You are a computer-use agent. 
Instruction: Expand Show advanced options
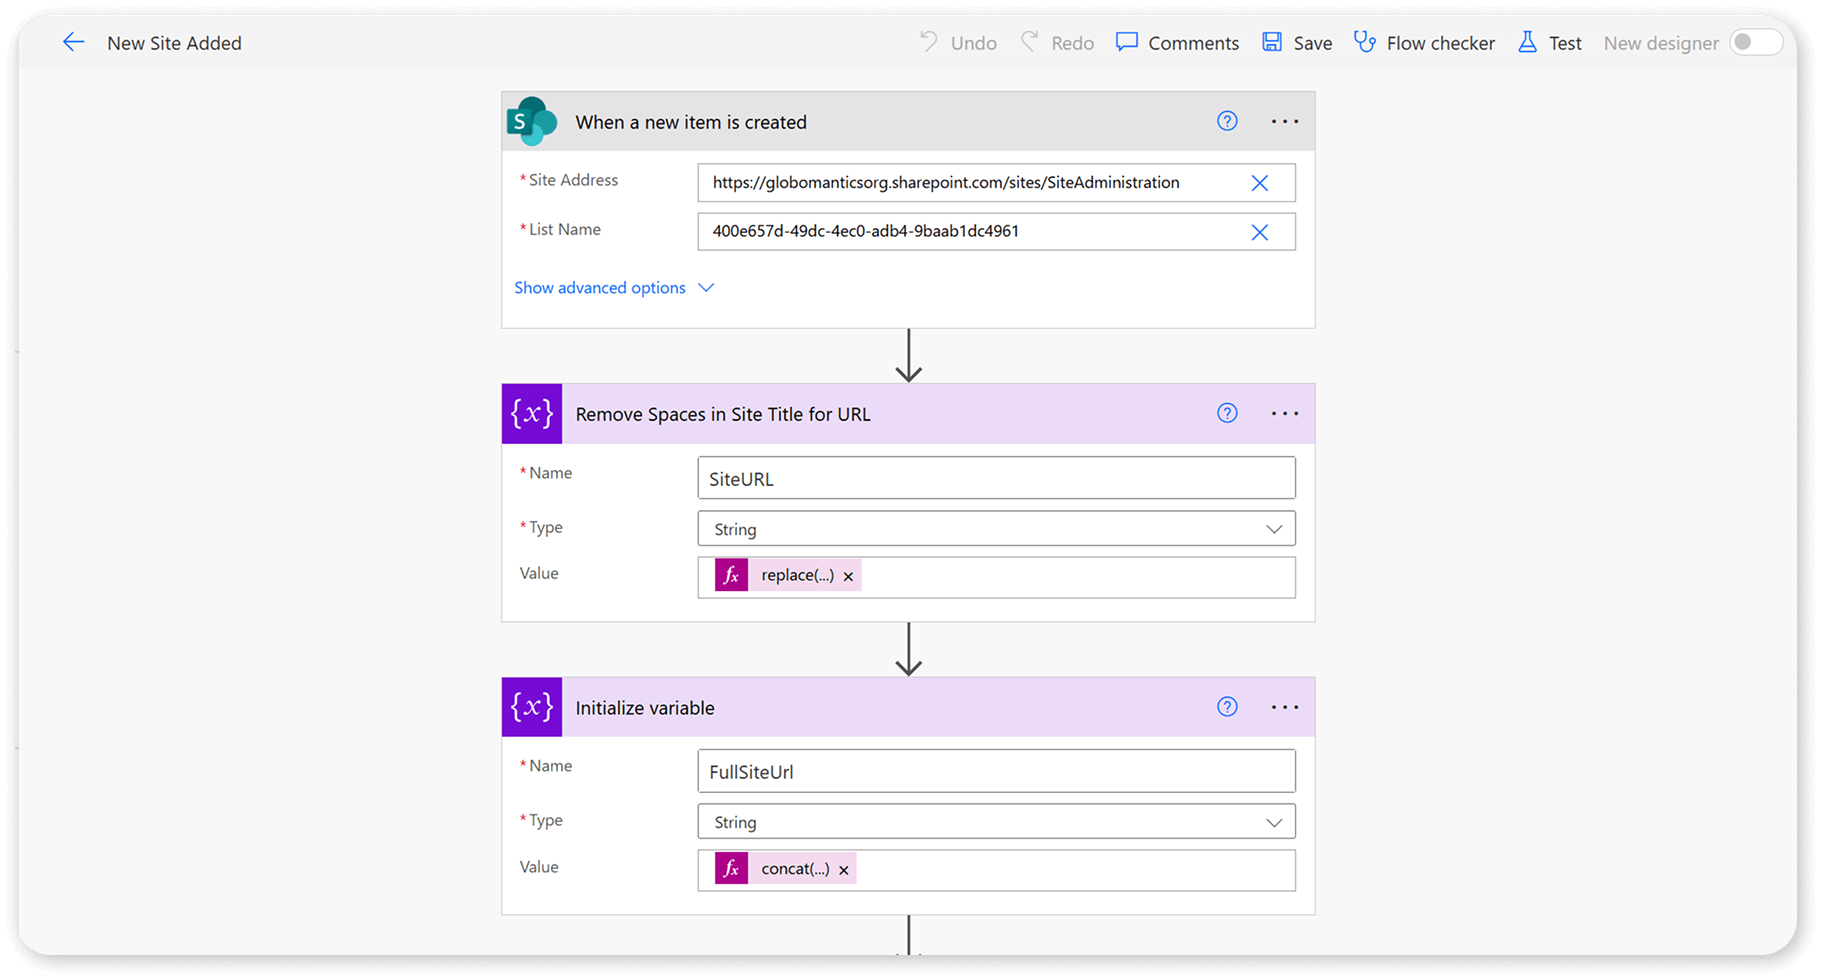tap(614, 288)
